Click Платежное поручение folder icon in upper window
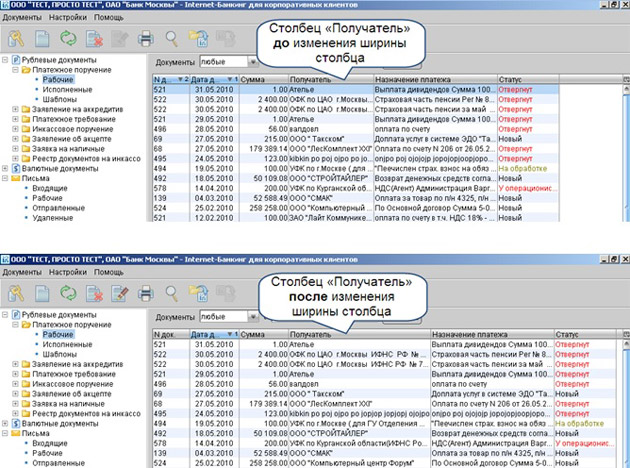This screenshot has height=468, width=630. [26, 70]
